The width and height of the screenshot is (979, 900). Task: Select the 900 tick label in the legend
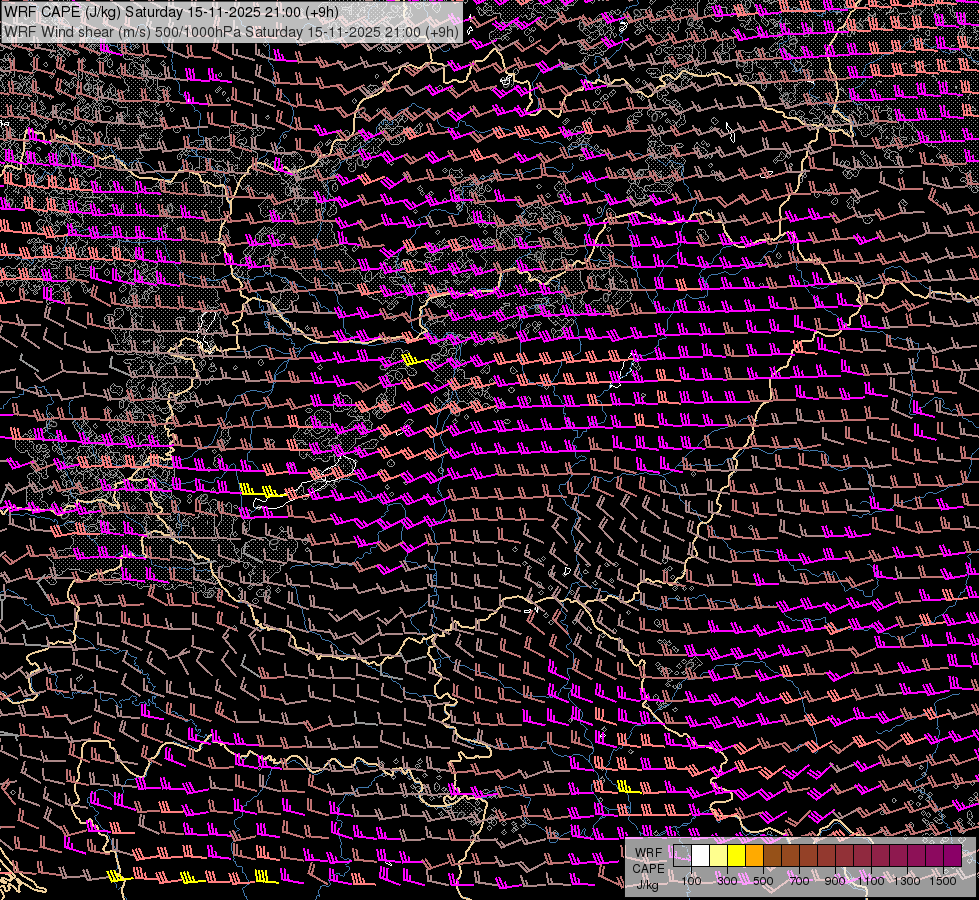point(835,881)
